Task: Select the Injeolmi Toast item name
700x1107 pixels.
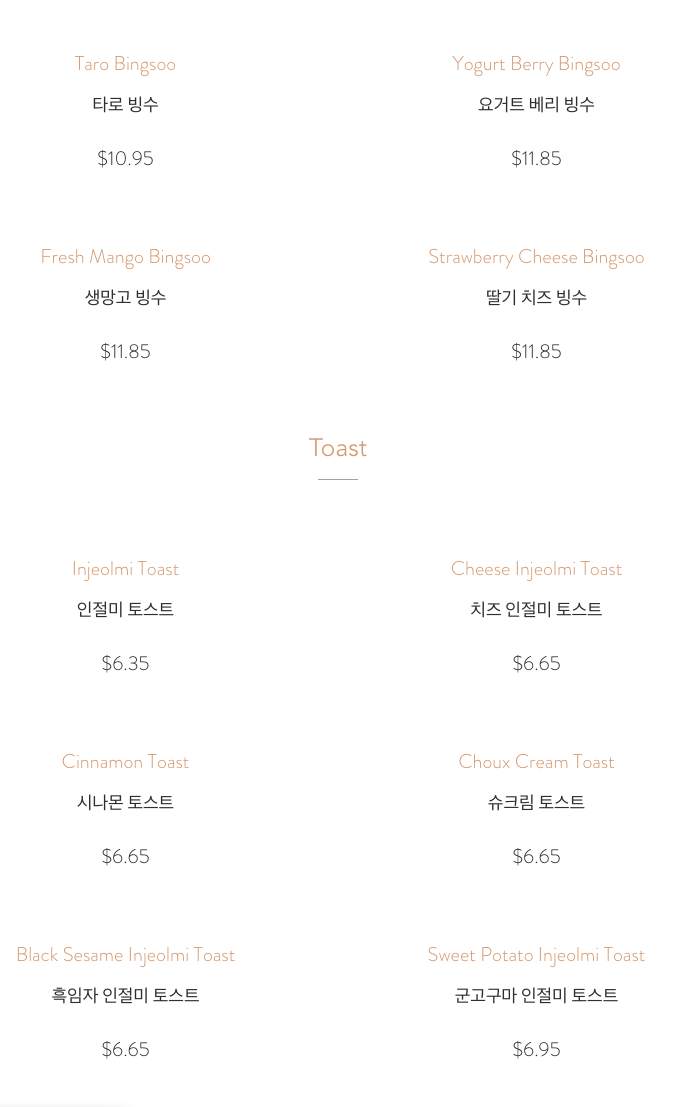Action: 125,569
